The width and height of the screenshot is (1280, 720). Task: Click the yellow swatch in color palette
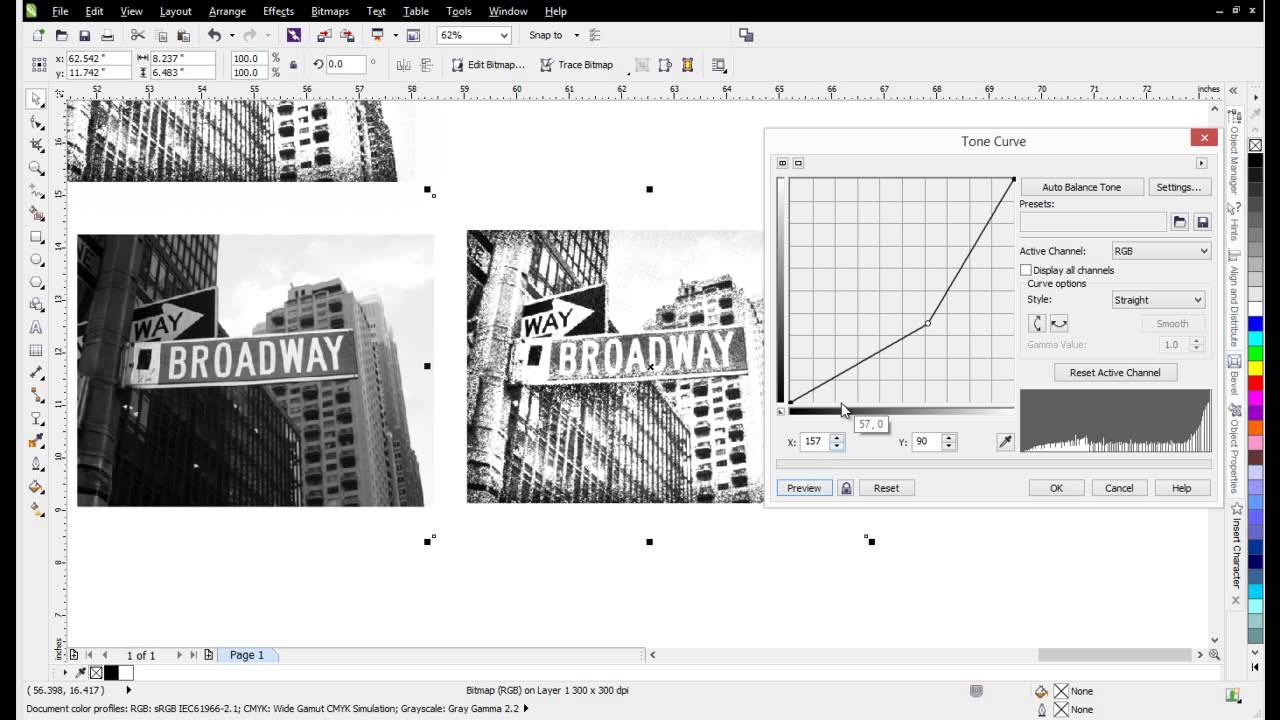[1255, 369]
